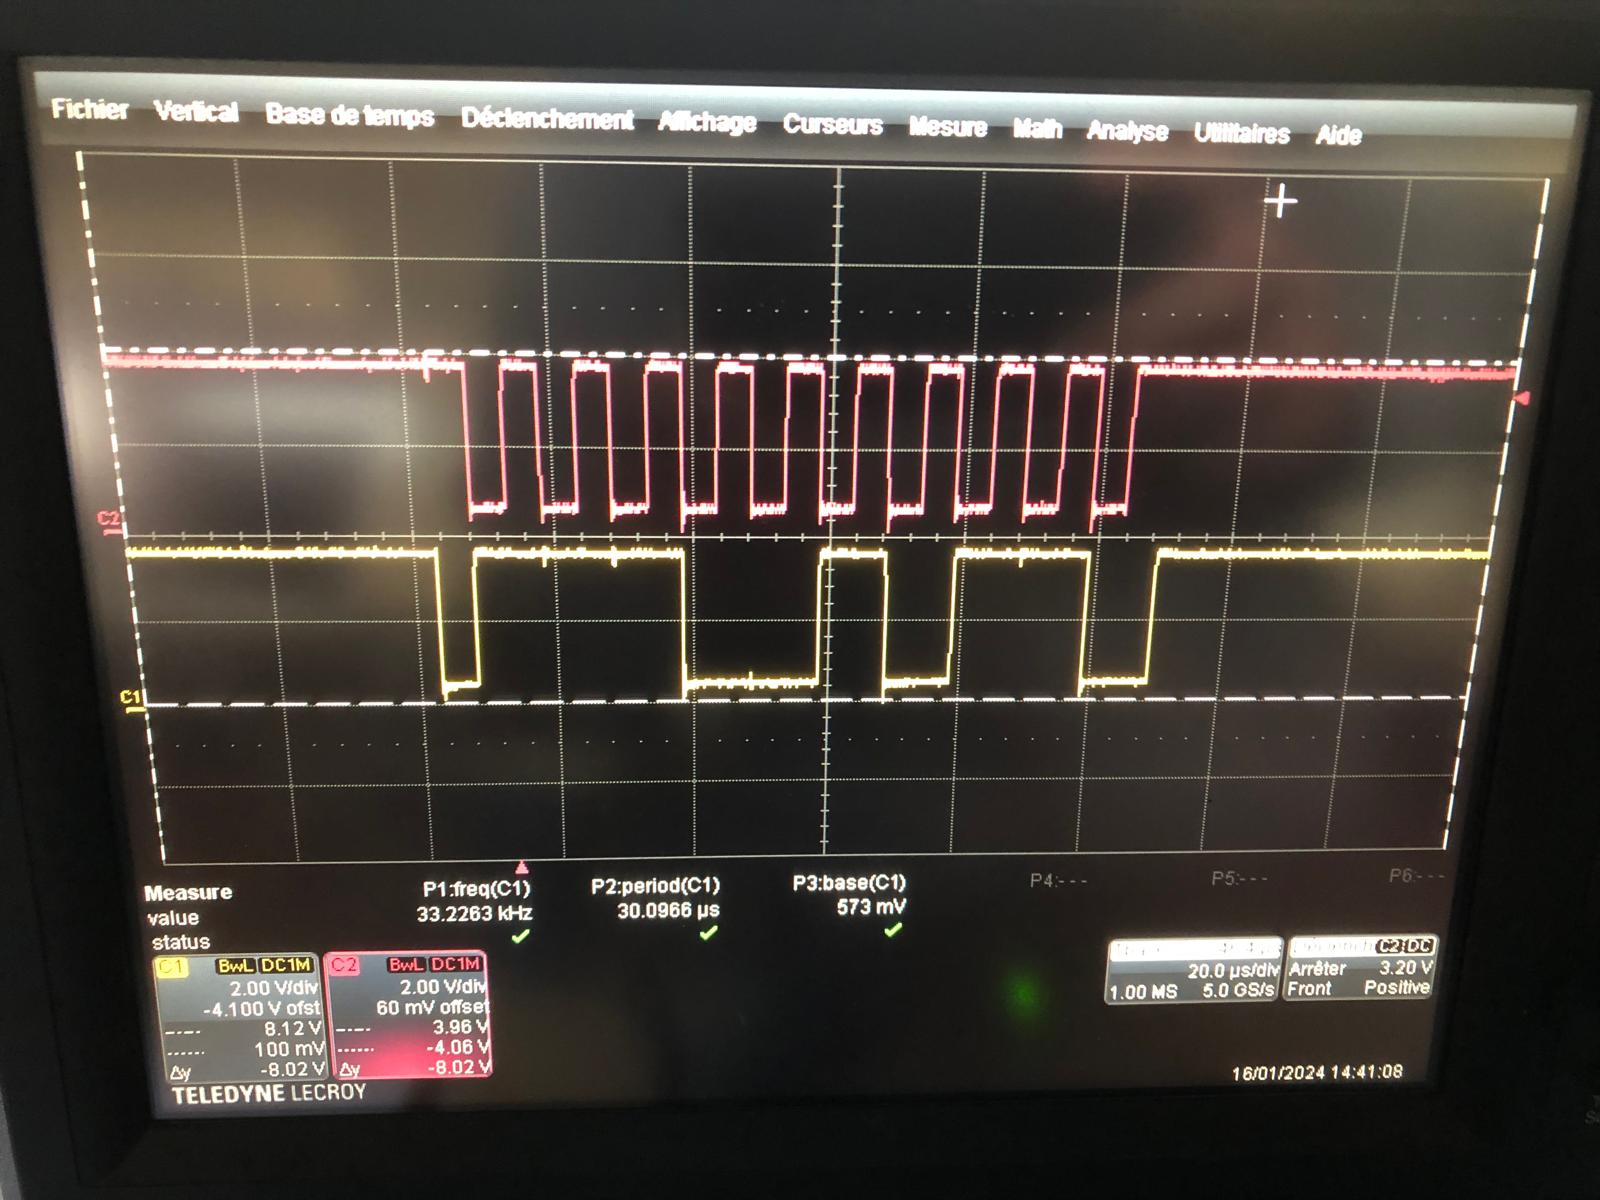Image resolution: width=1600 pixels, height=1200 pixels.
Task: Open the Aide menu
Action: [1338, 135]
